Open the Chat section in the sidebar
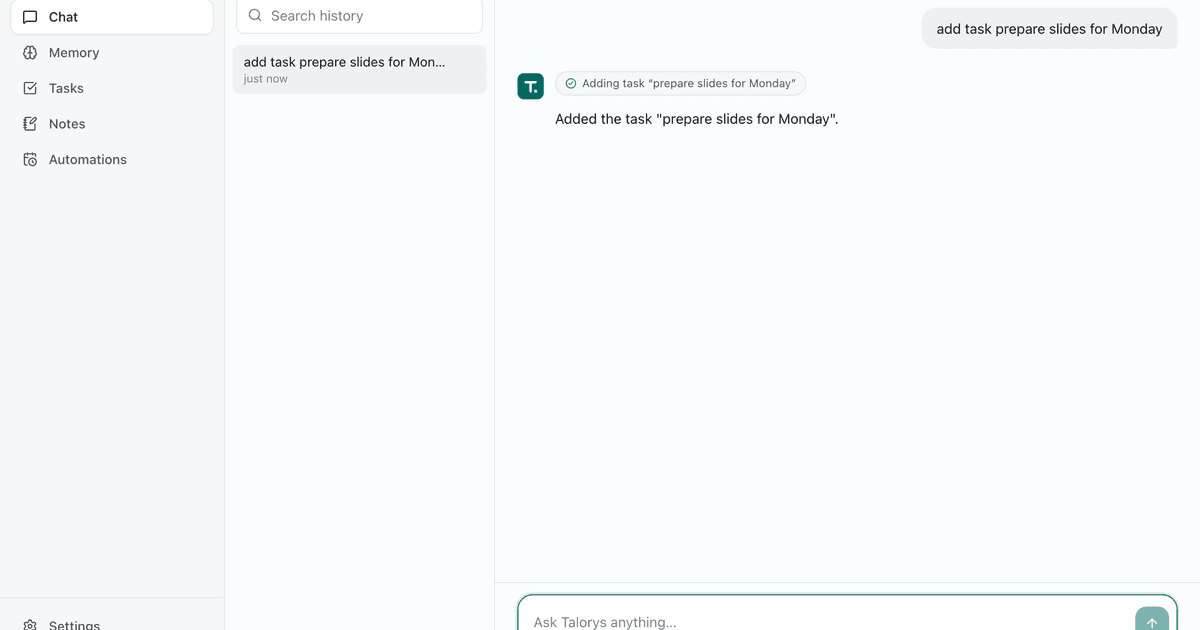 [x=112, y=17]
